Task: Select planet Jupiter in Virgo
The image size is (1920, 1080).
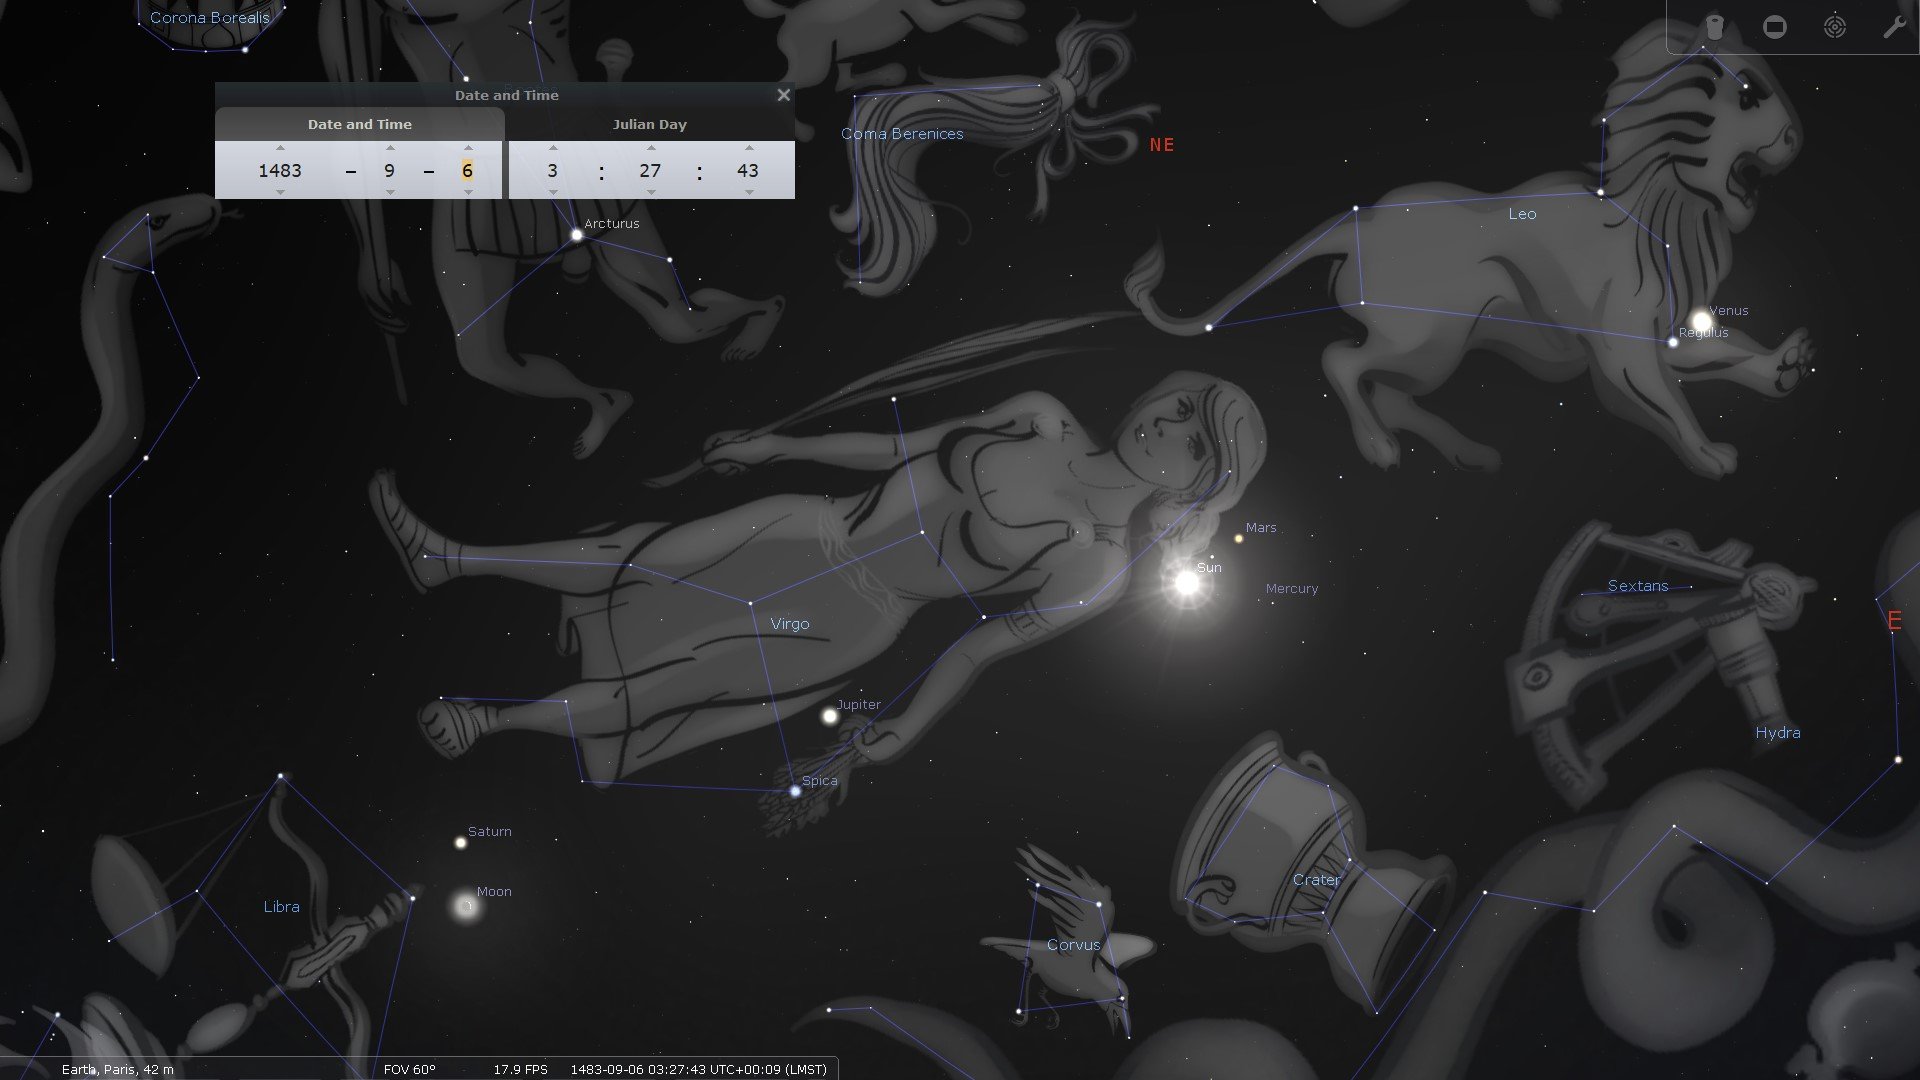Action: 829,716
